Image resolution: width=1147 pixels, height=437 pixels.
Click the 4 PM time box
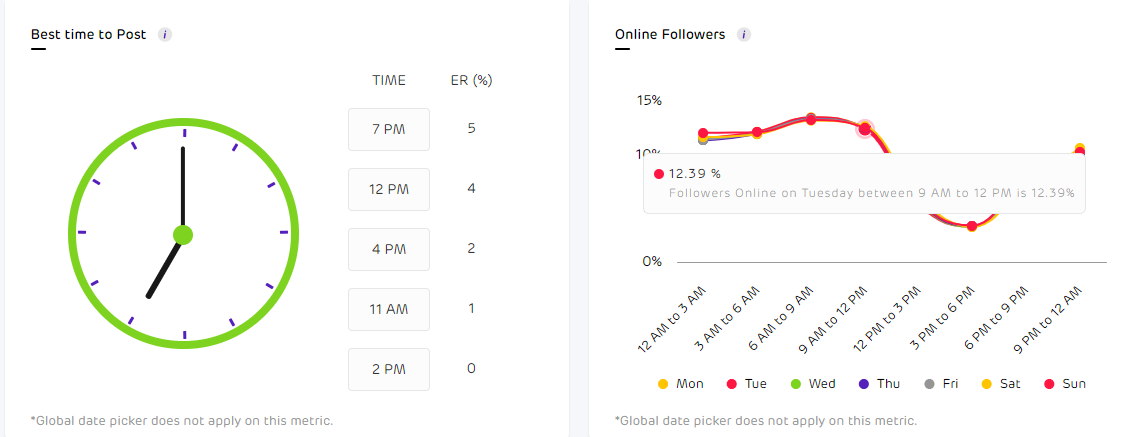coord(389,249)
